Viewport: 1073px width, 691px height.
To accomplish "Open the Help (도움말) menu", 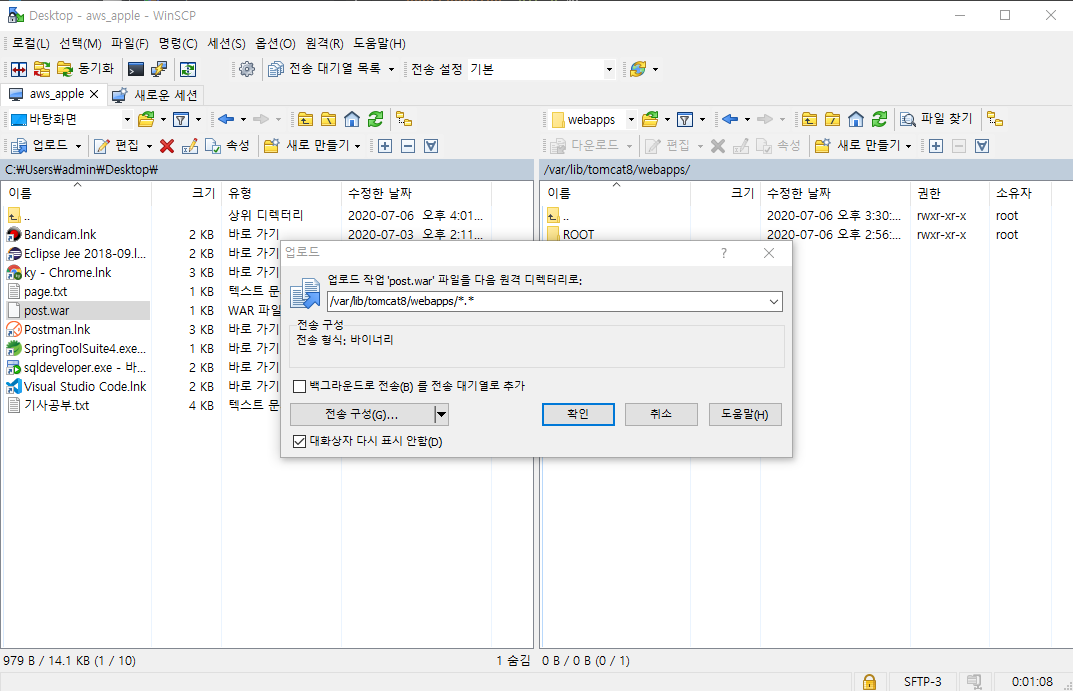I will point(379,44).
